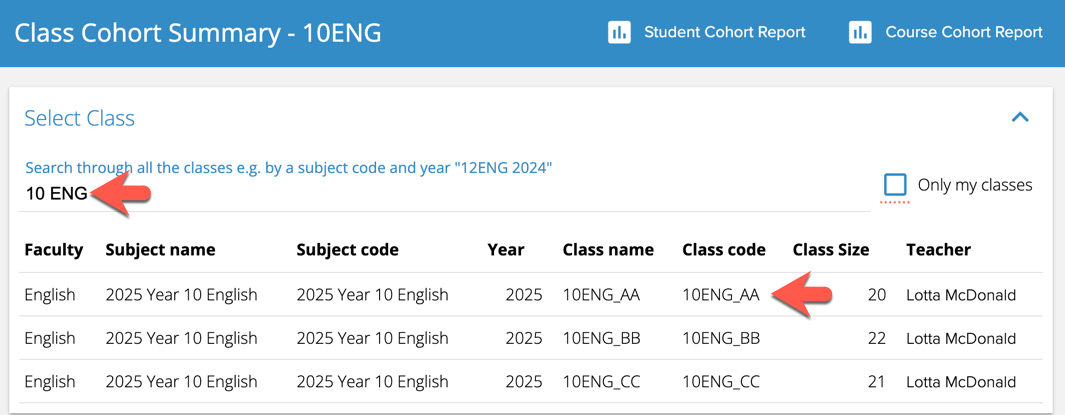The width and height of the screenshot is (1065, 415).
Task: Sort by the Subject code column header
Action: (347, 250)
